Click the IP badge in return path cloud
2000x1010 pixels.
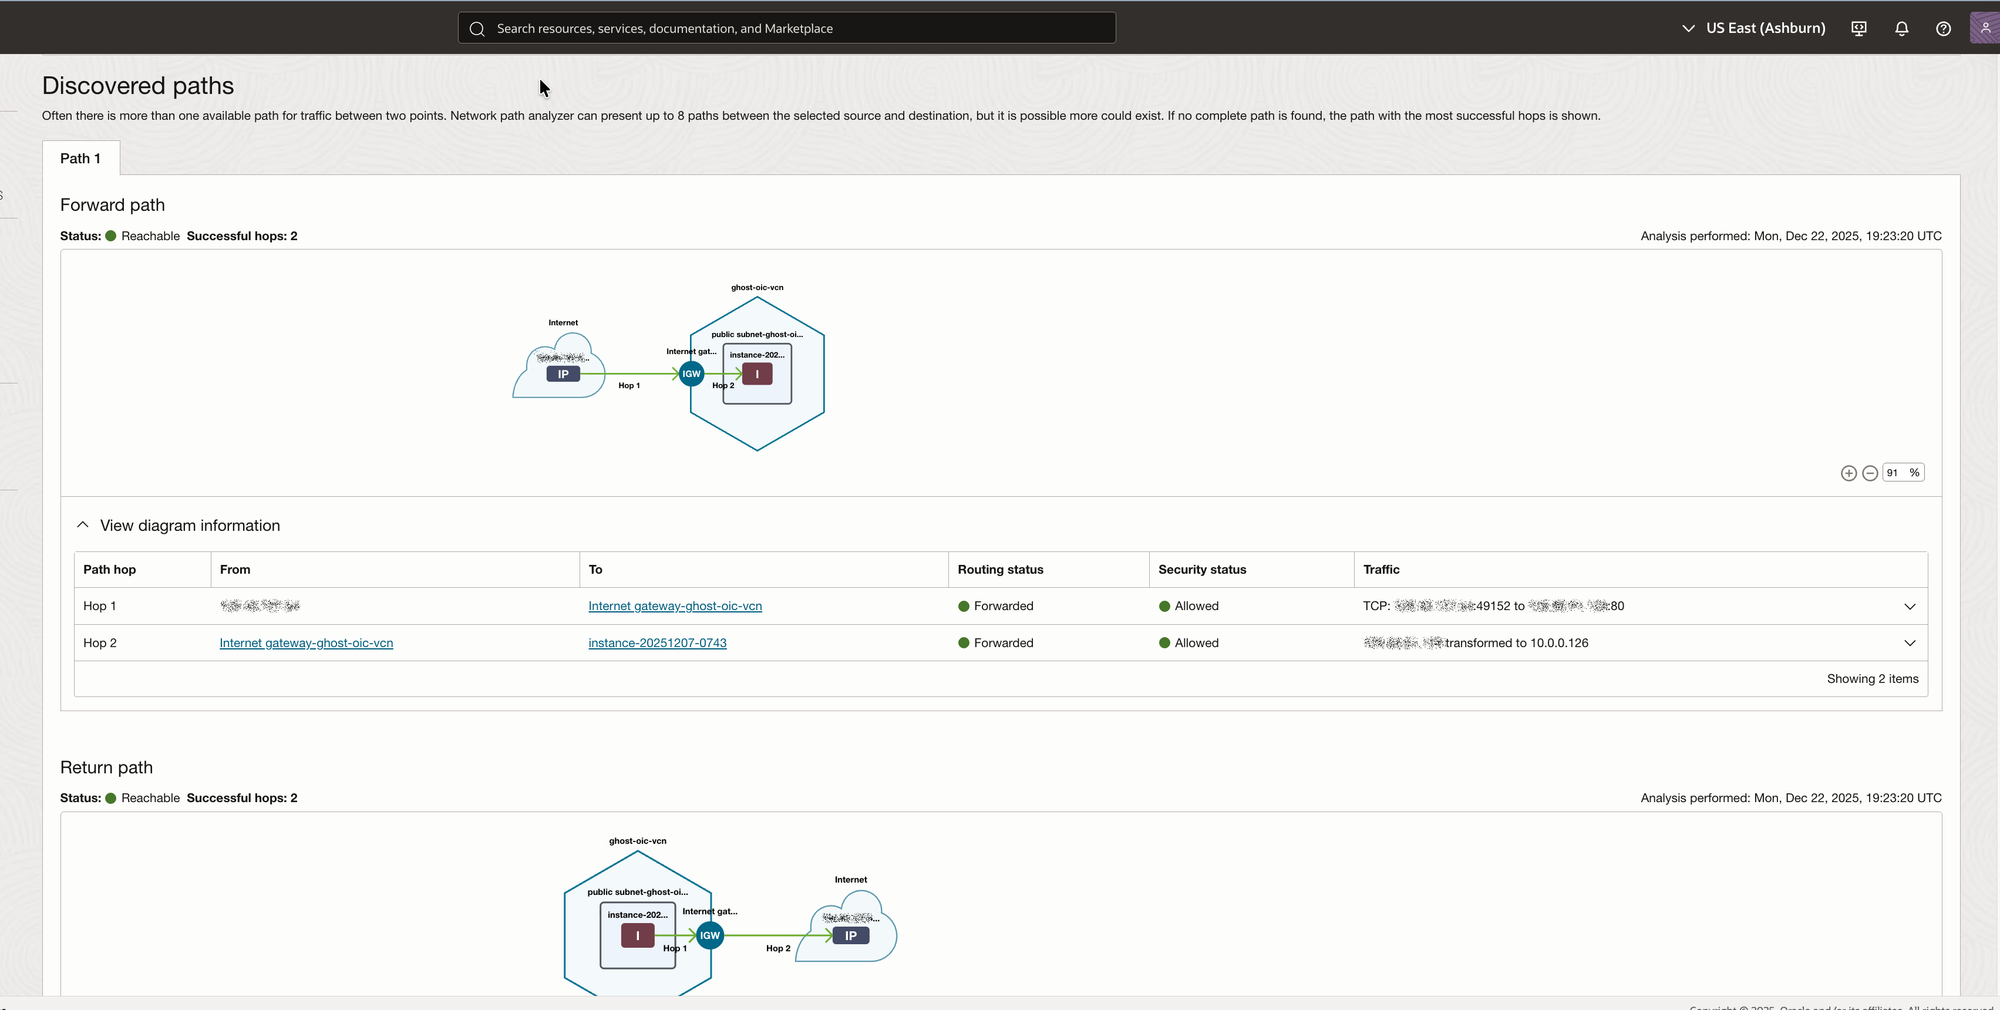pyautogui.click(x=850, y=936)
